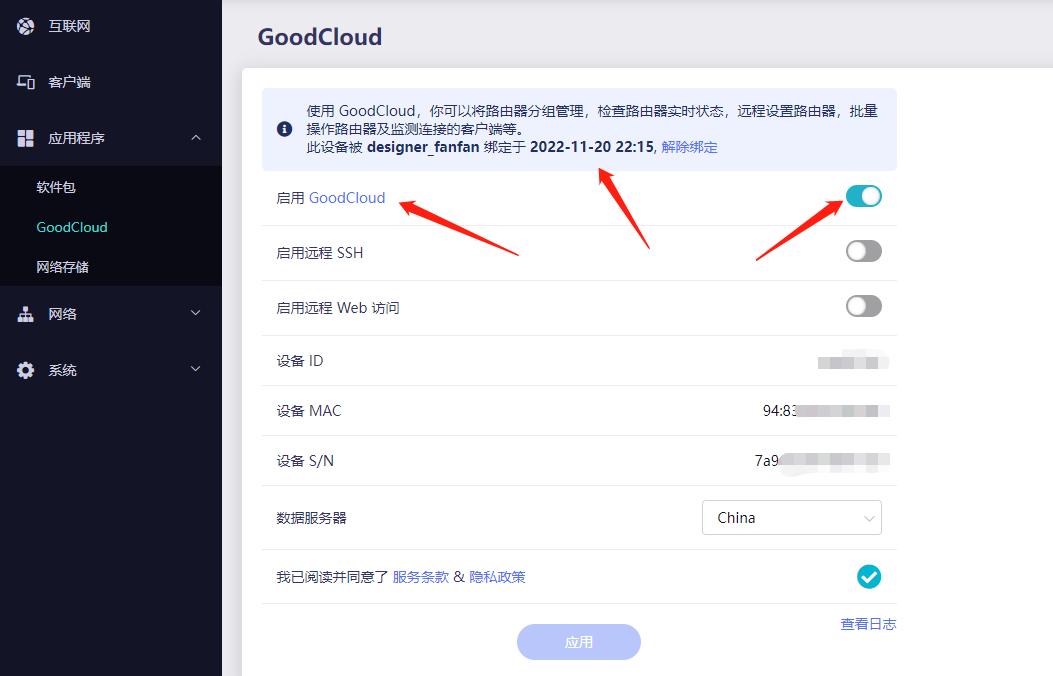Open the Terms of Service link
This screenshot has width=1053, height=676.
pos(421,577)
